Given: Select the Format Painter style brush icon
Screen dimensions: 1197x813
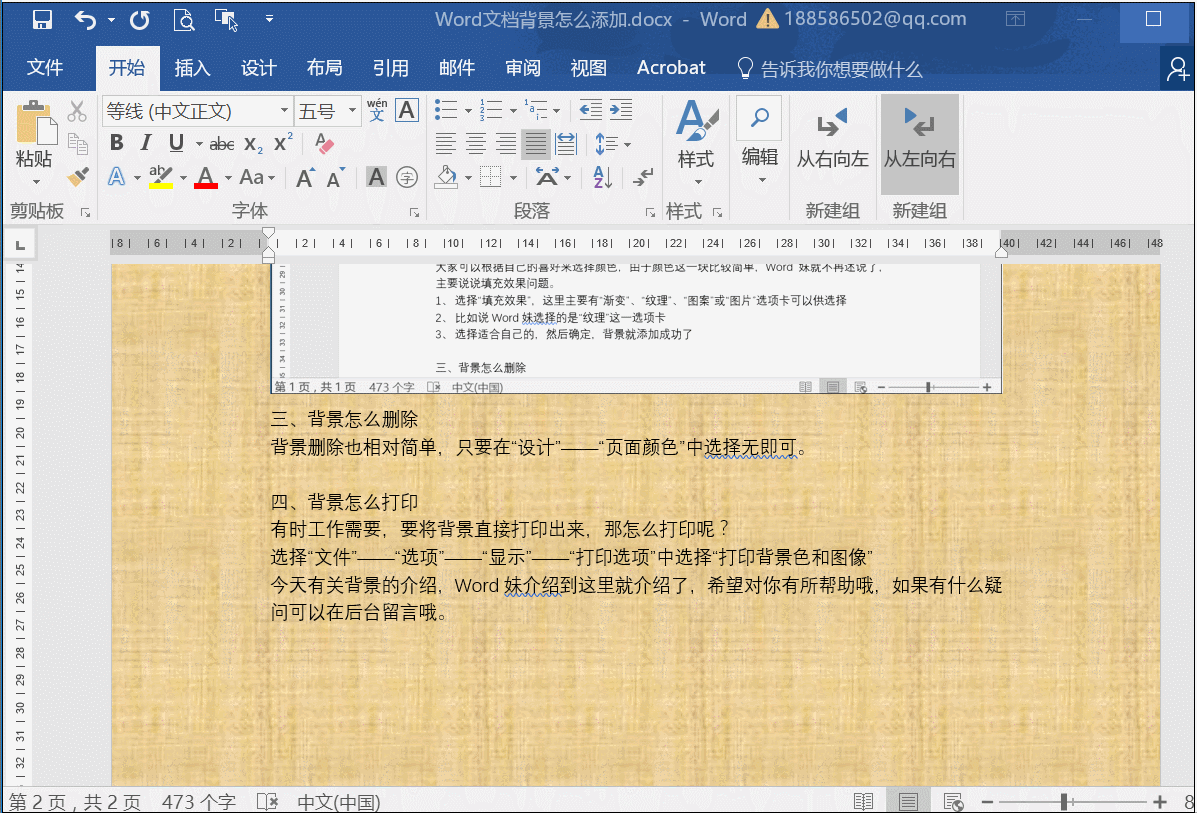Looking at the screenshot, I should click(78, 177).
